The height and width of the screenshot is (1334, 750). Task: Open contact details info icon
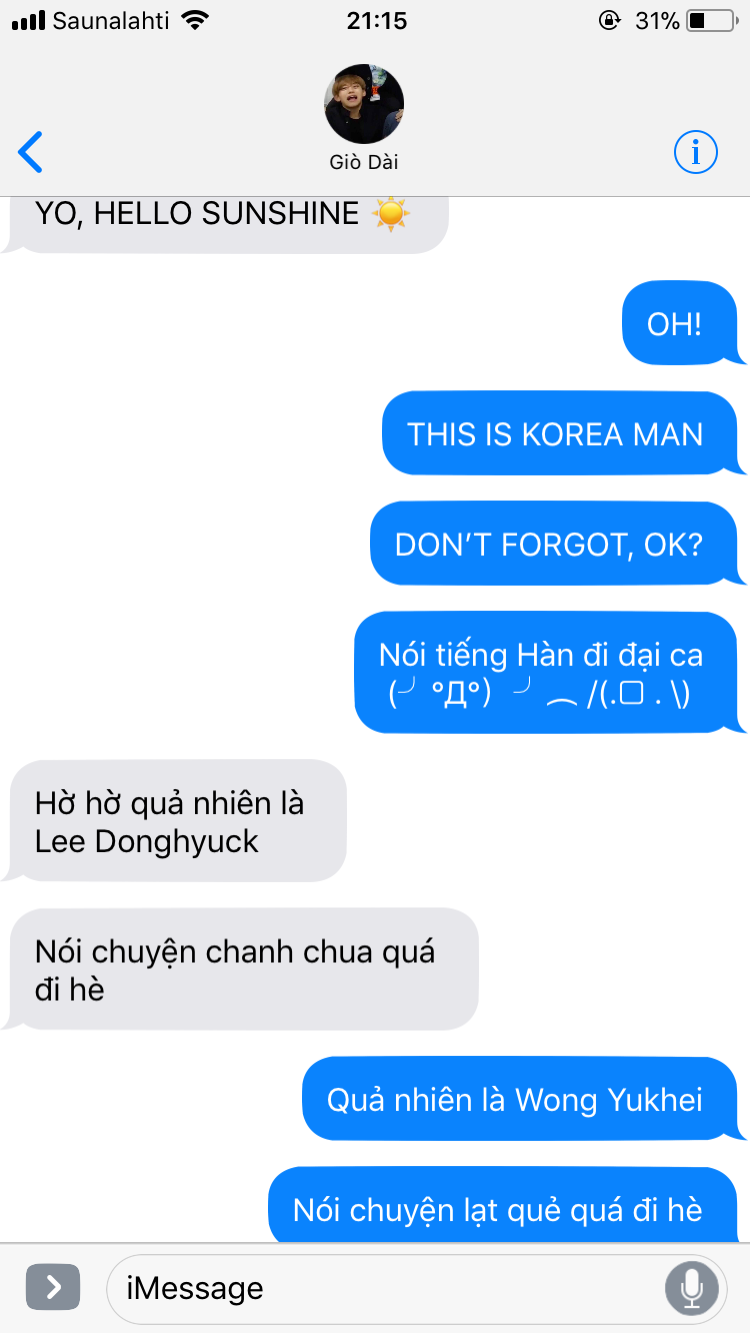tap(695, 152)
